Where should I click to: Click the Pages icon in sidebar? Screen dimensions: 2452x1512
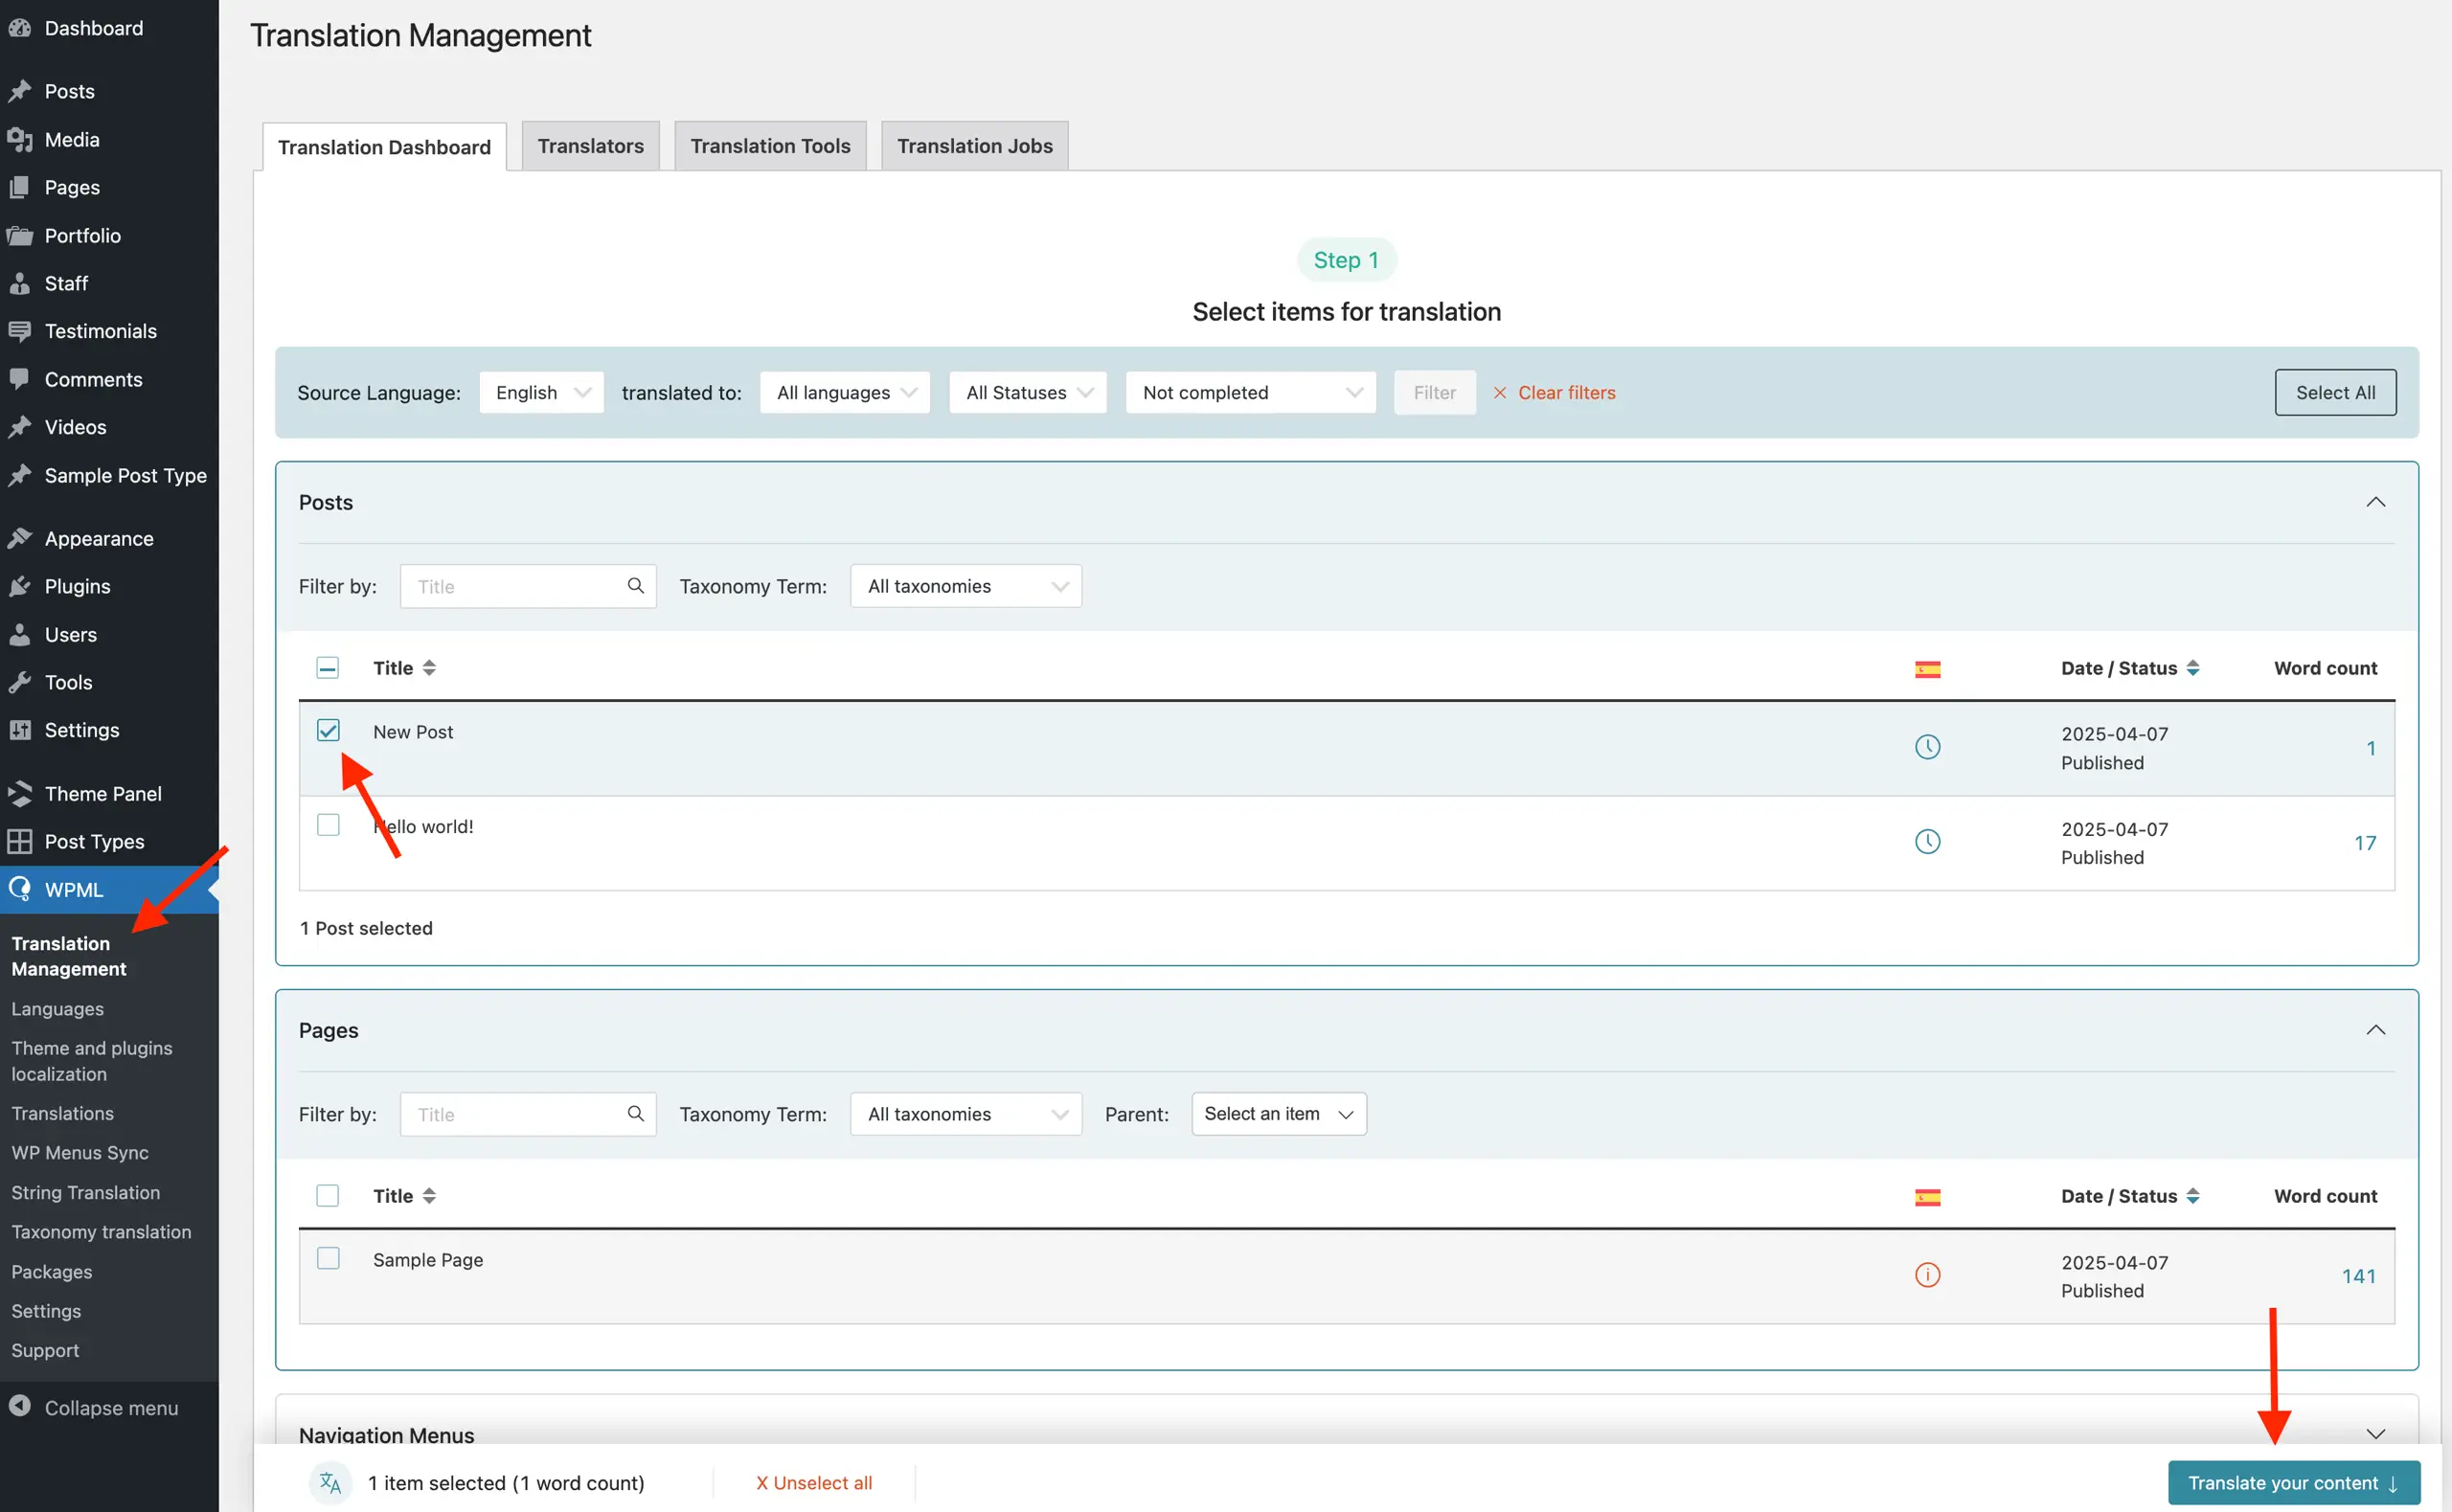click(x=20, y=187)
